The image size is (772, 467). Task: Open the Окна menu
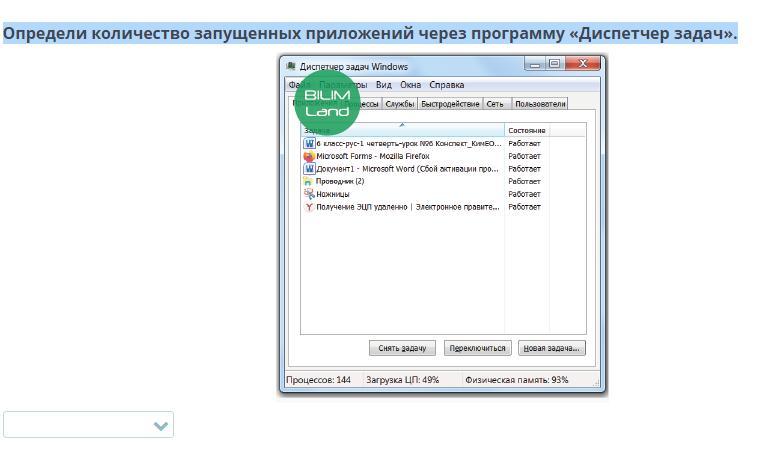tap(410, 85)
